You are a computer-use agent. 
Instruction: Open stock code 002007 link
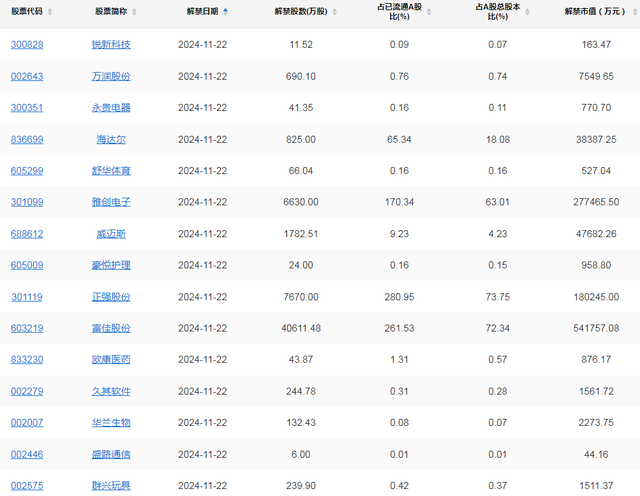click(27, 423)
